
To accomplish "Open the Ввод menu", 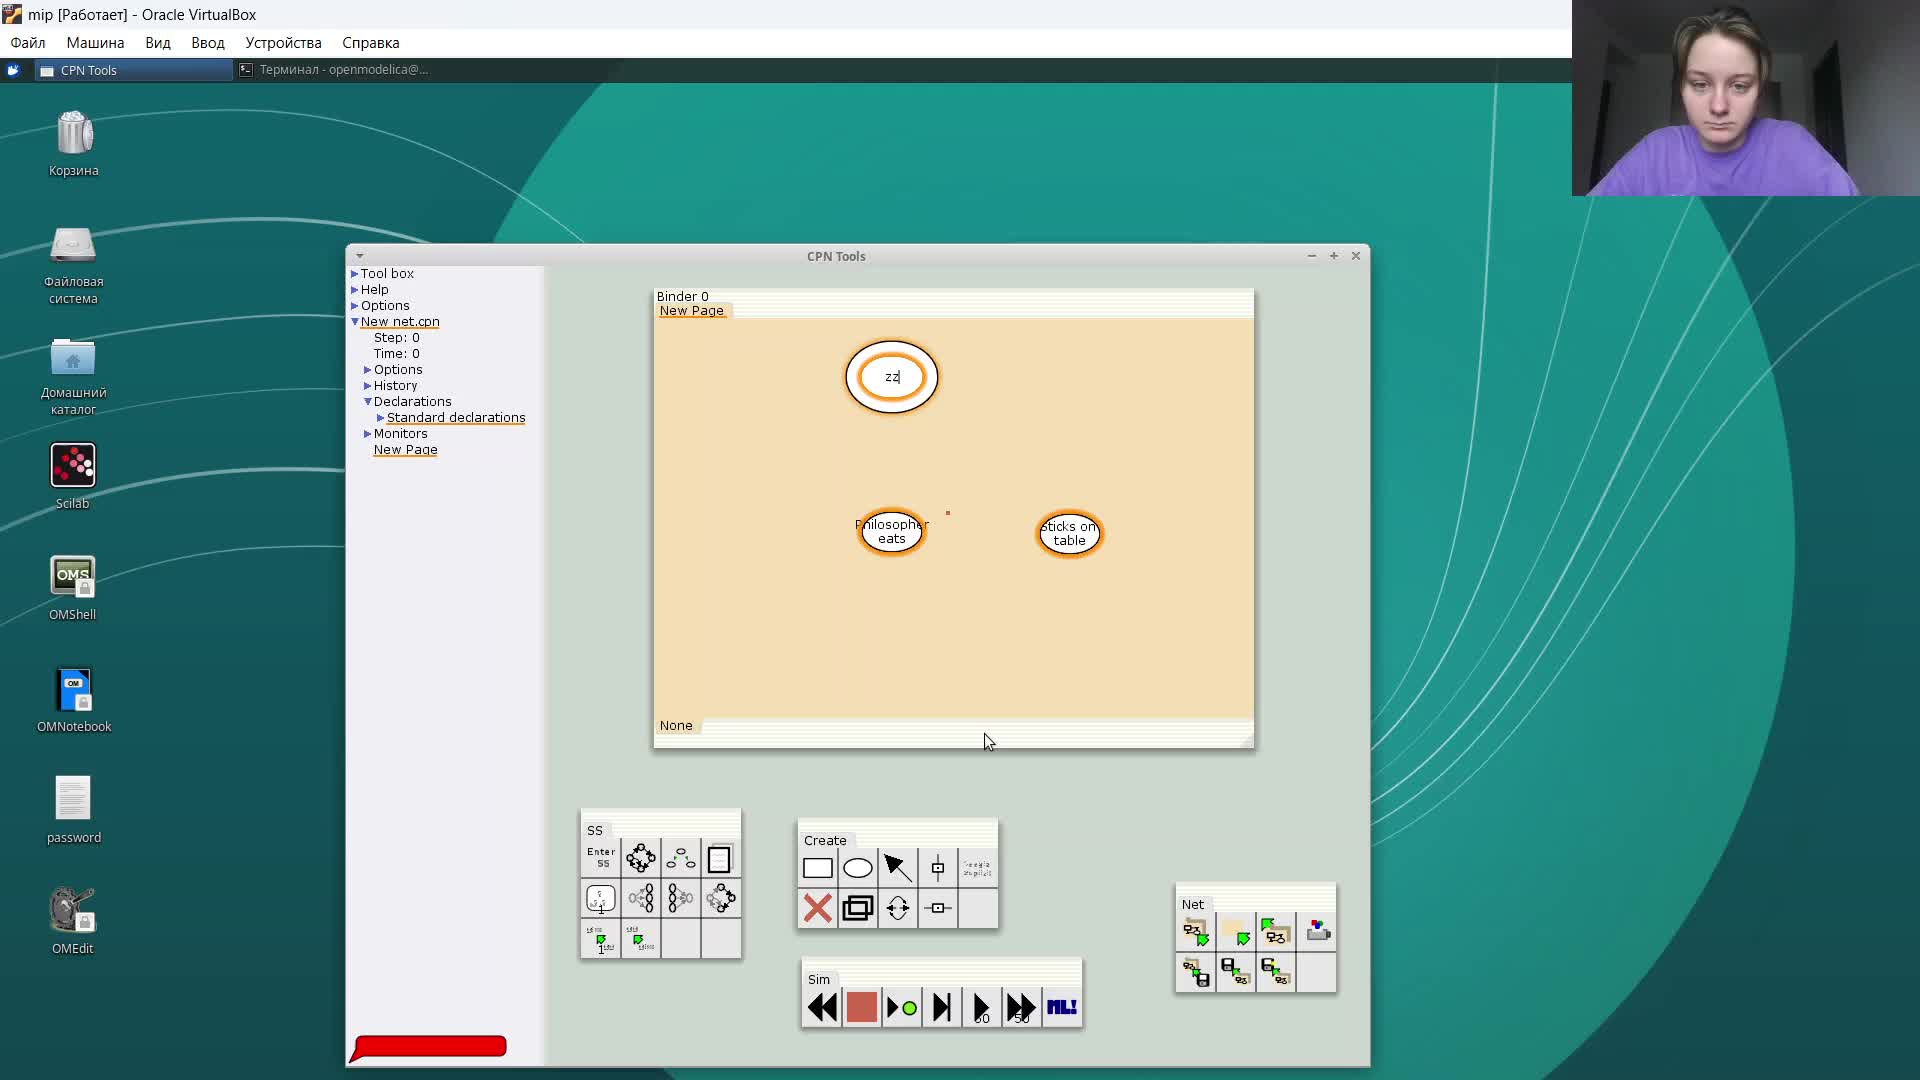I will pyautogui.click(x=208, y=43).
